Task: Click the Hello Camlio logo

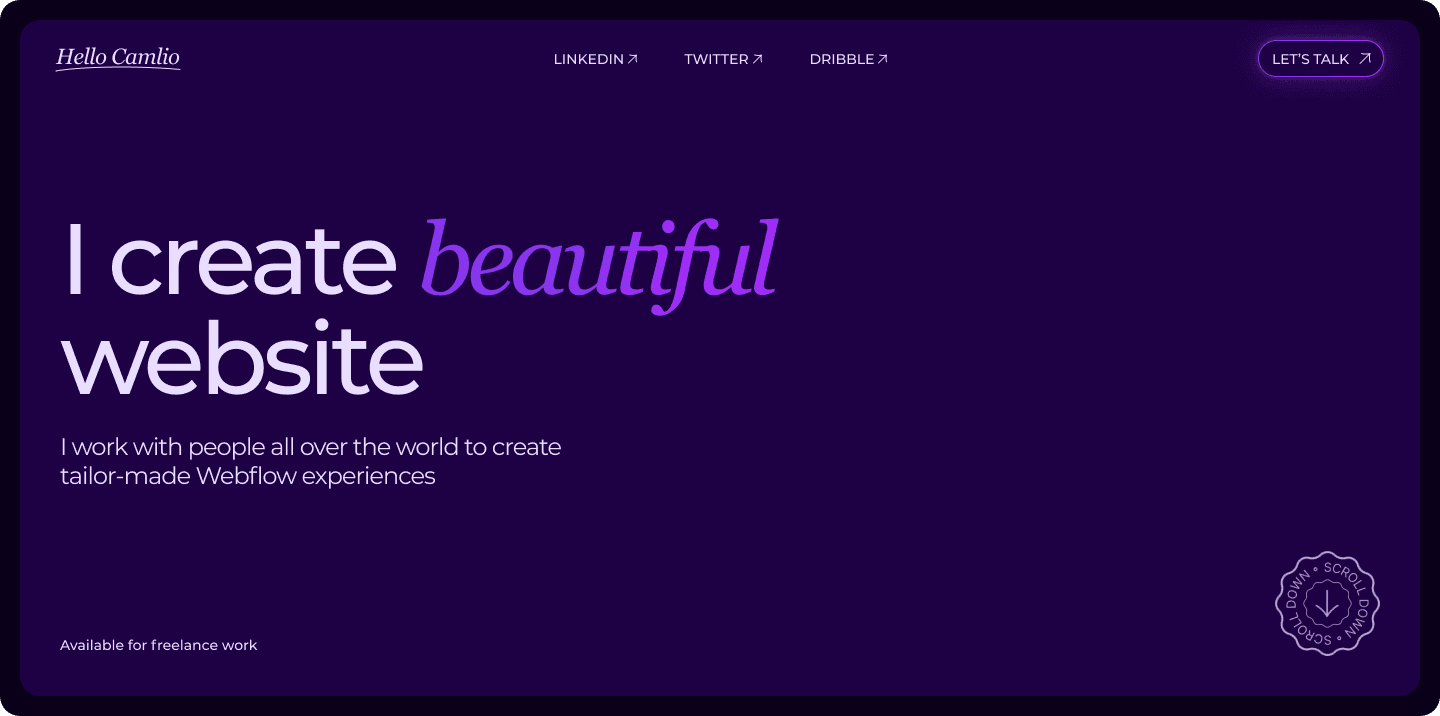Action: [x=117, y=56]
